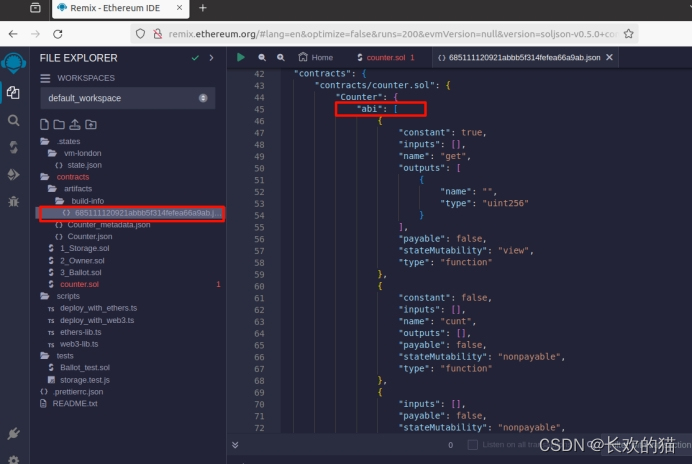Screen dimensions: 692x464
Task: Collapse File Explorer panel chevron
Action: tap(211, 58)
